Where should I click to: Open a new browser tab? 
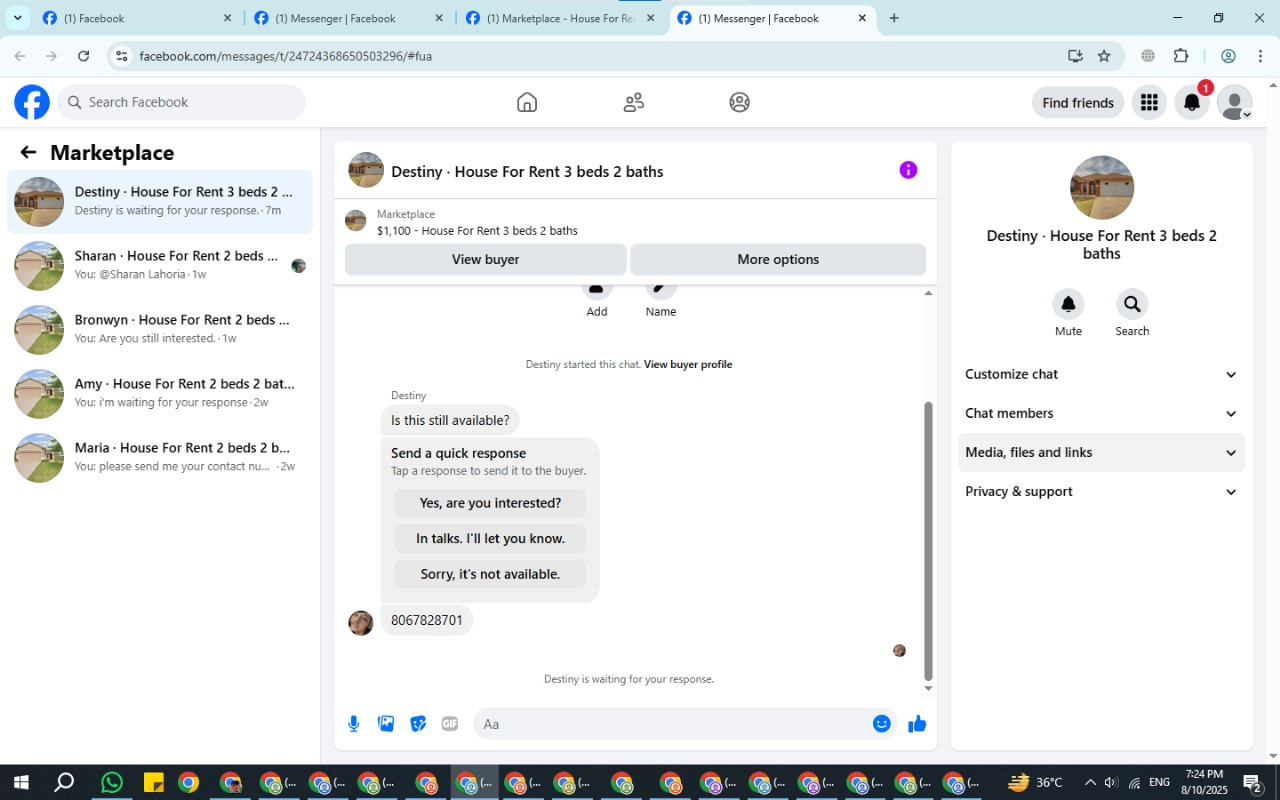(x=894, y=18)
